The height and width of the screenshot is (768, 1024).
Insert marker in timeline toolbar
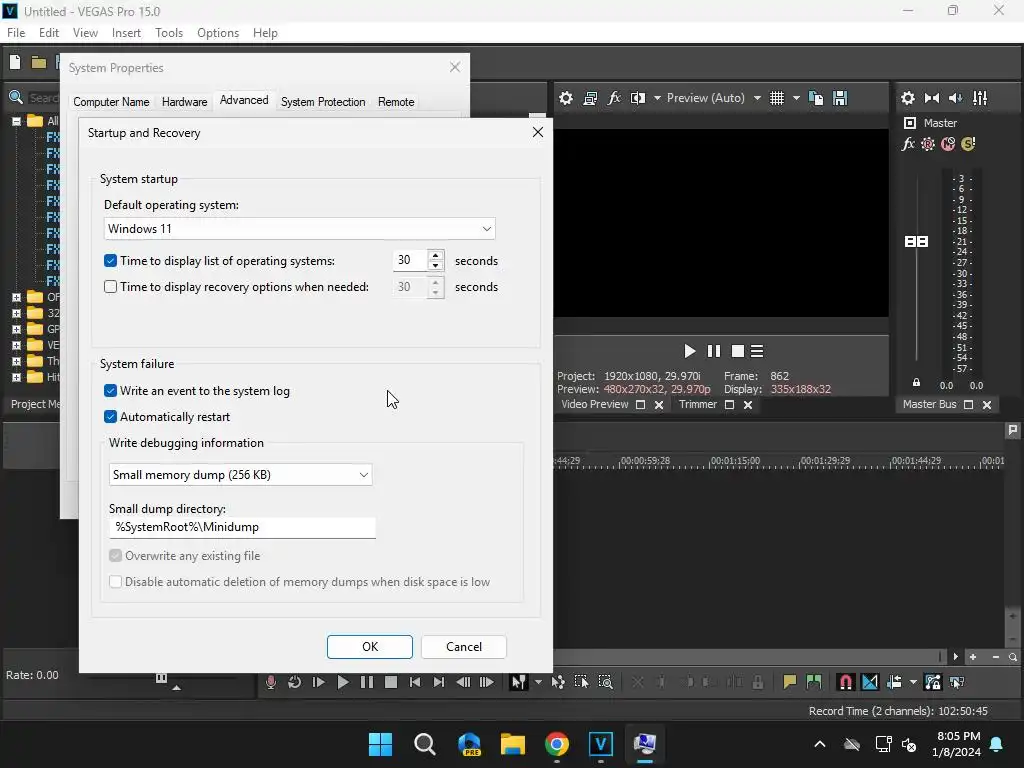[790, 682]
